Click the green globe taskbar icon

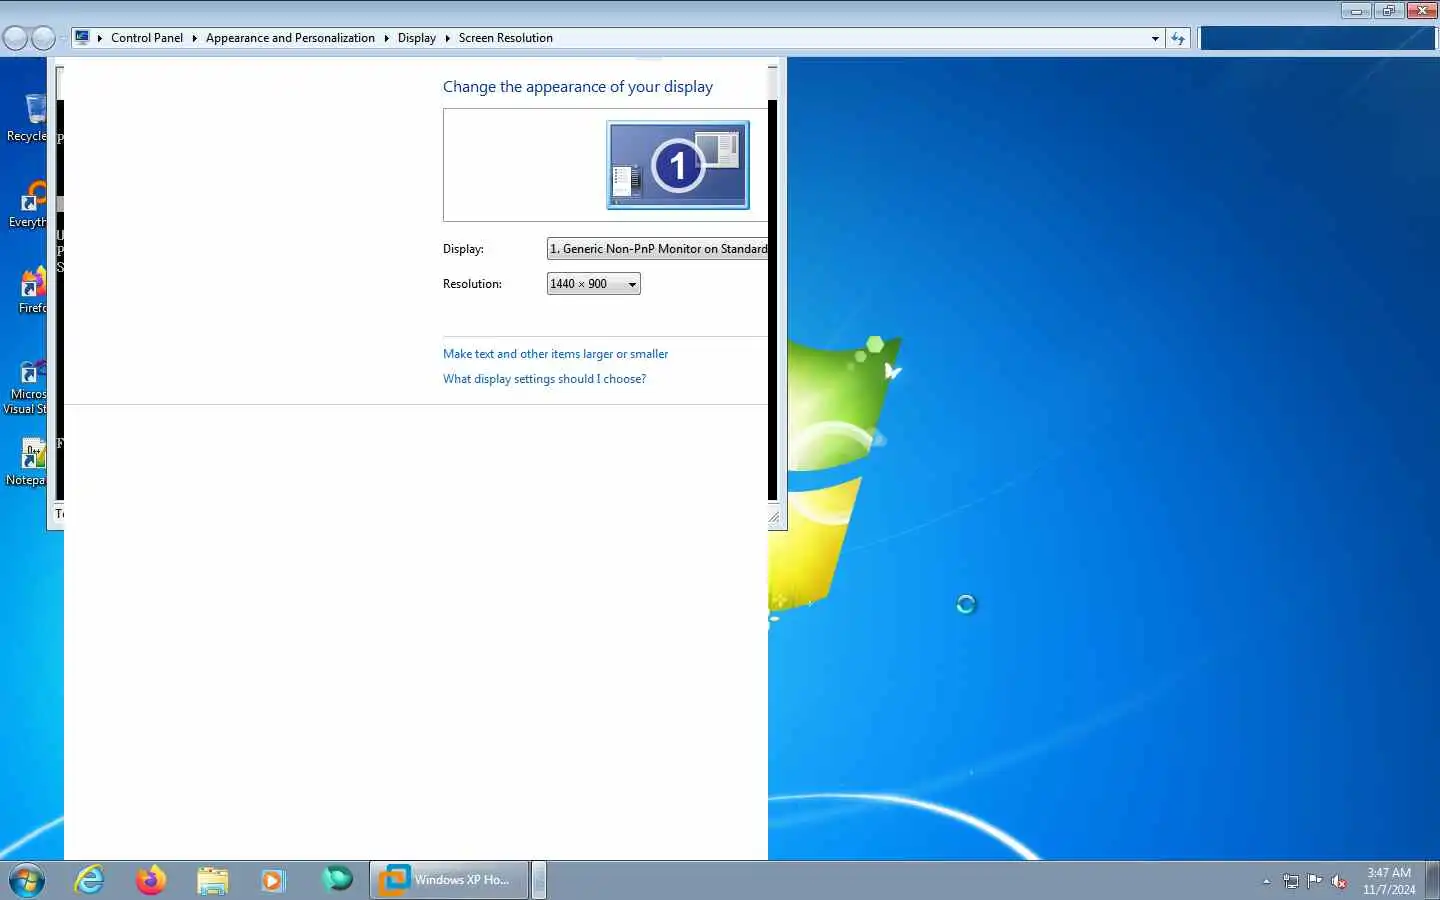click(x=337, y=879)
